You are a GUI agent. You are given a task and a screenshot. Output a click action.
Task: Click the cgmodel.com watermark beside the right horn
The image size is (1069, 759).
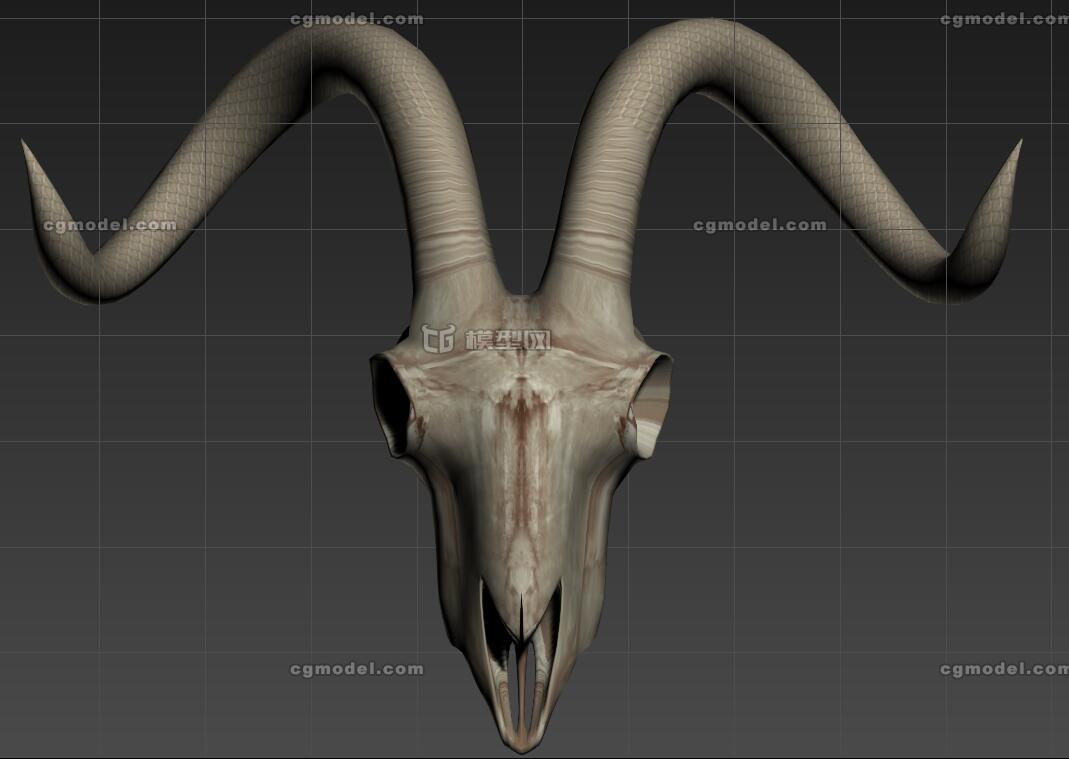tap(760, 225)
